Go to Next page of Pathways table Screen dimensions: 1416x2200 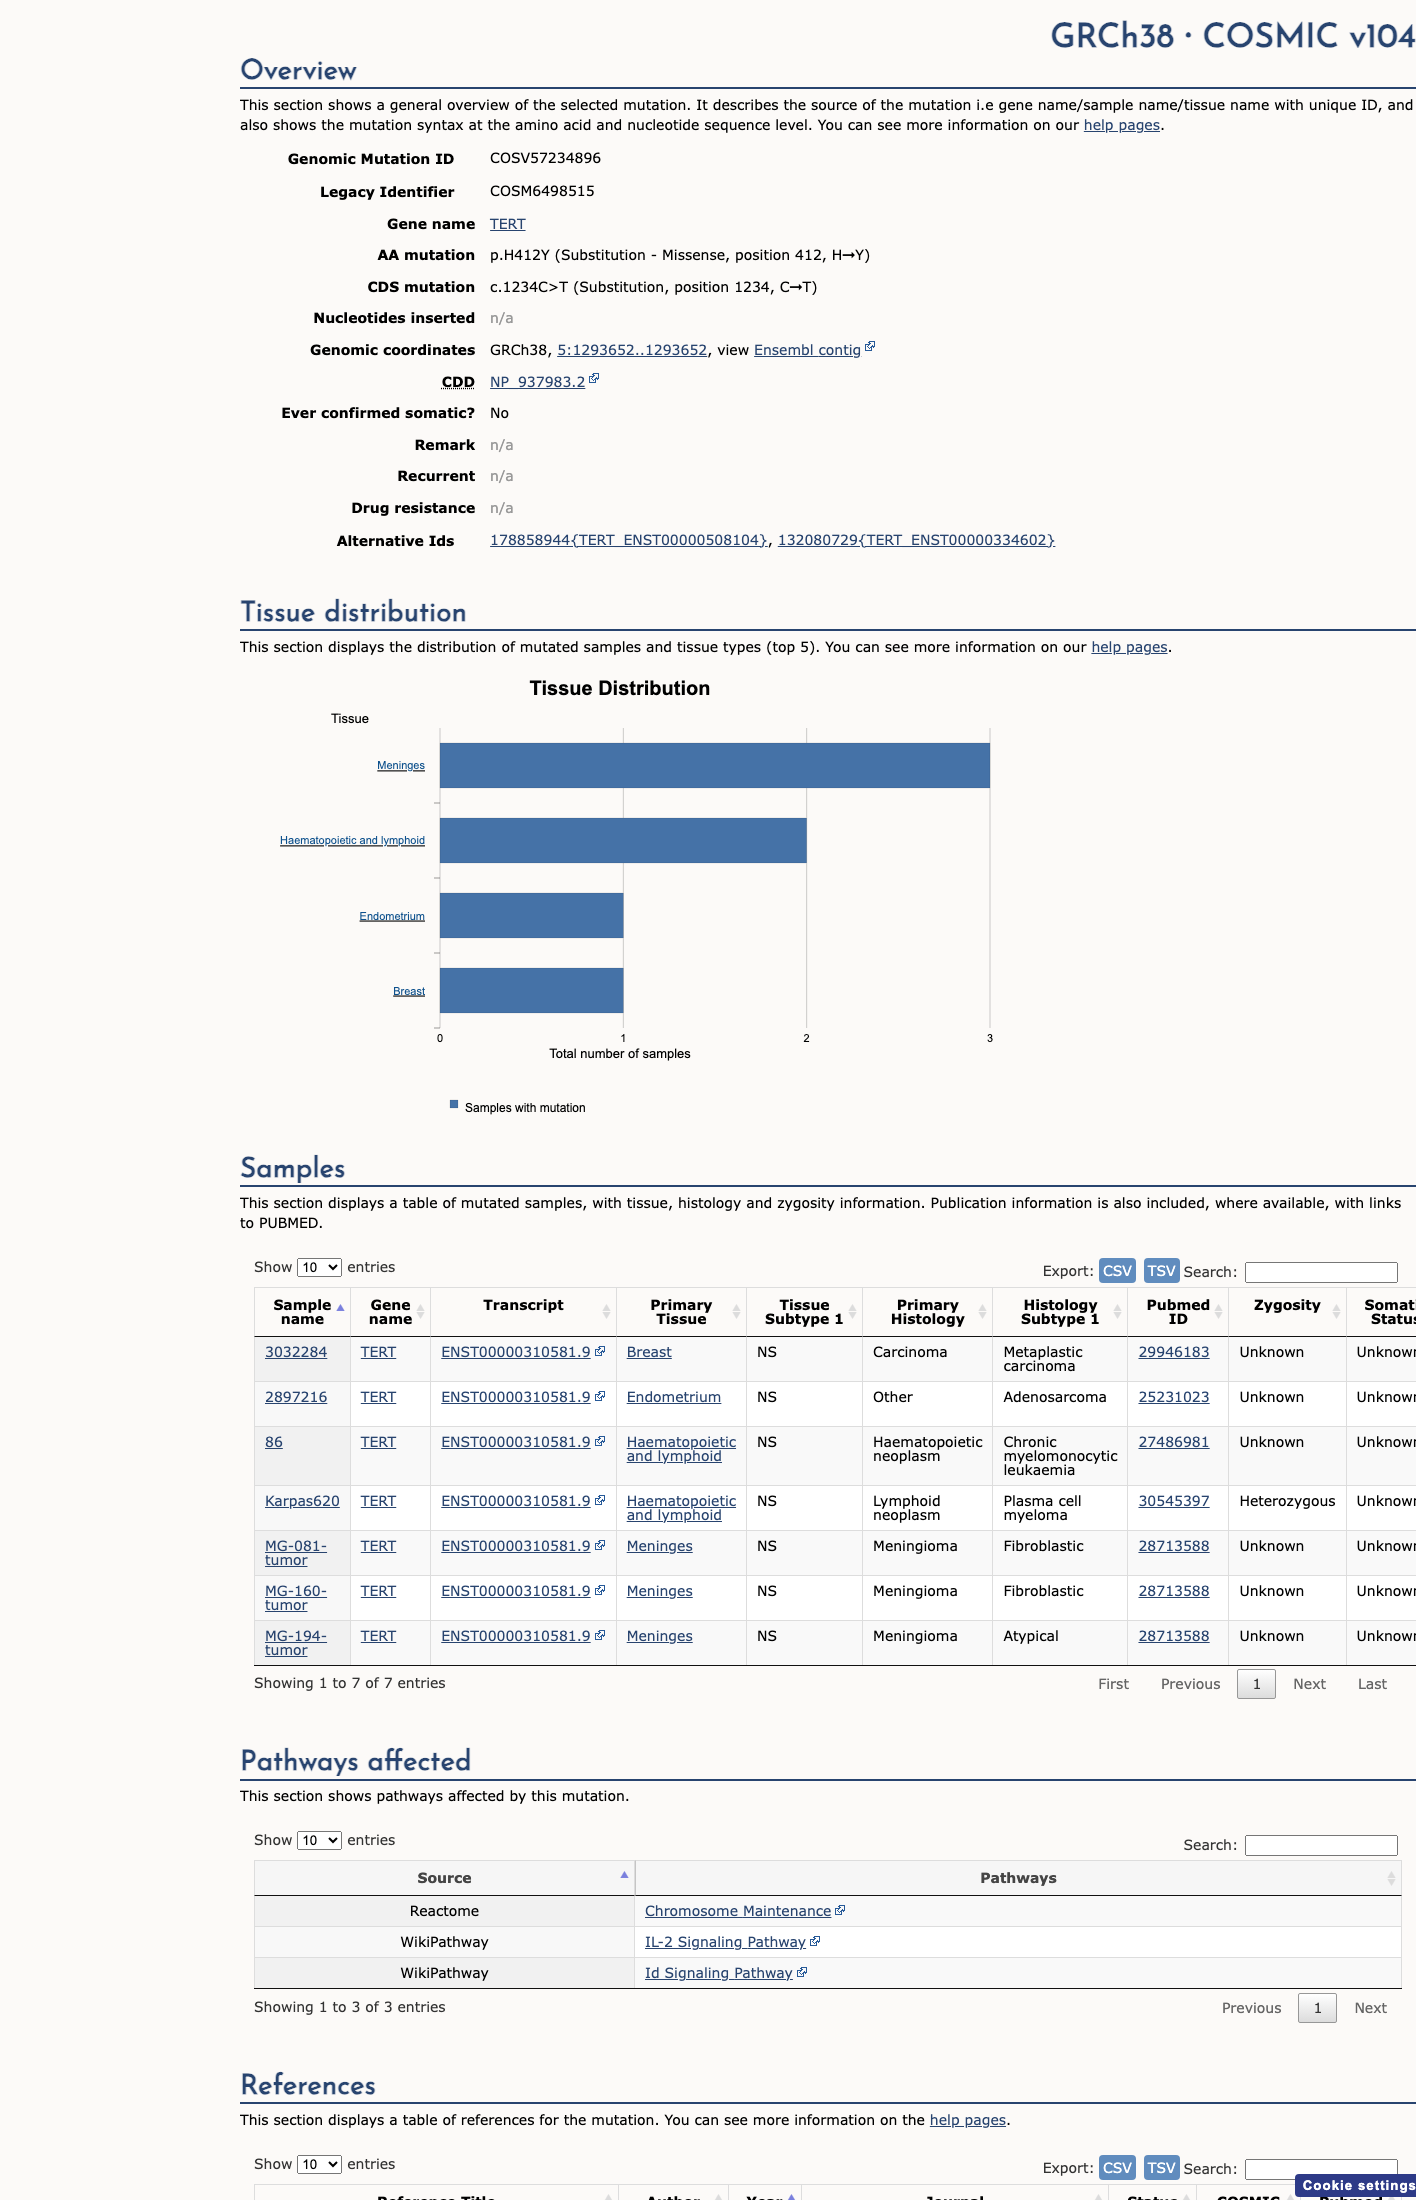[x=1370, y=2008]
